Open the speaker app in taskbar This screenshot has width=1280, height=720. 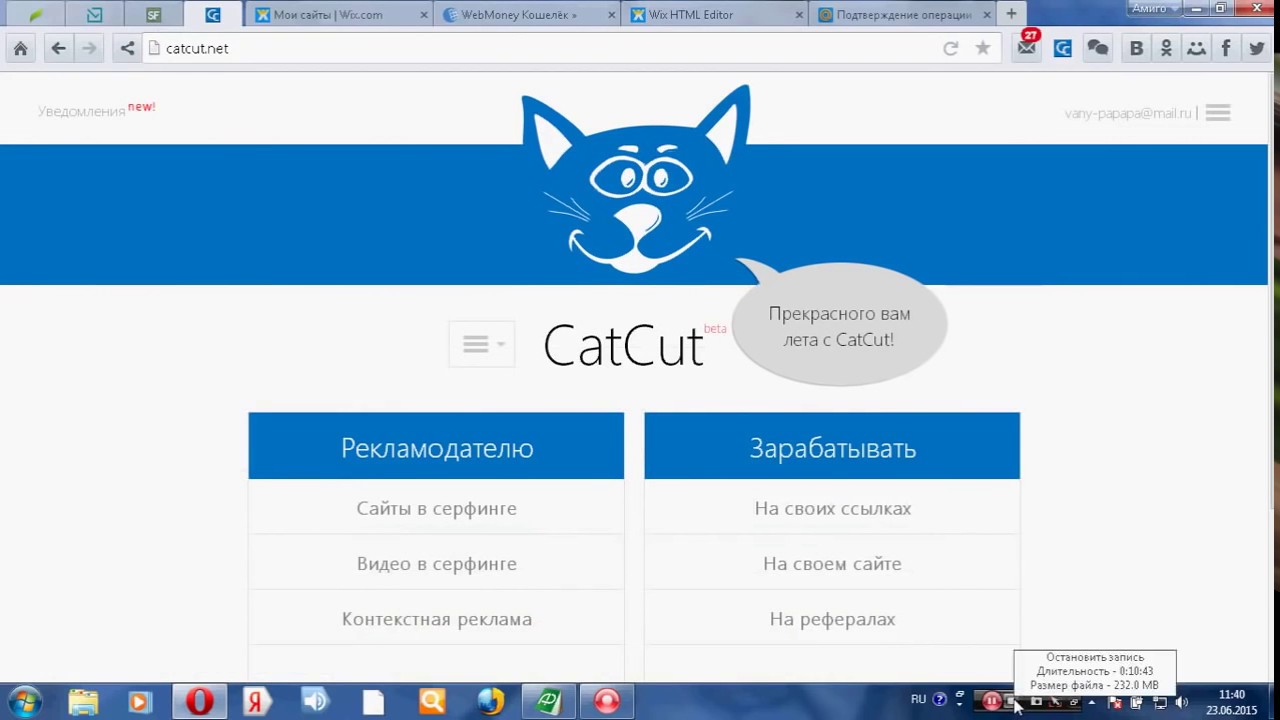click(315, 702)
